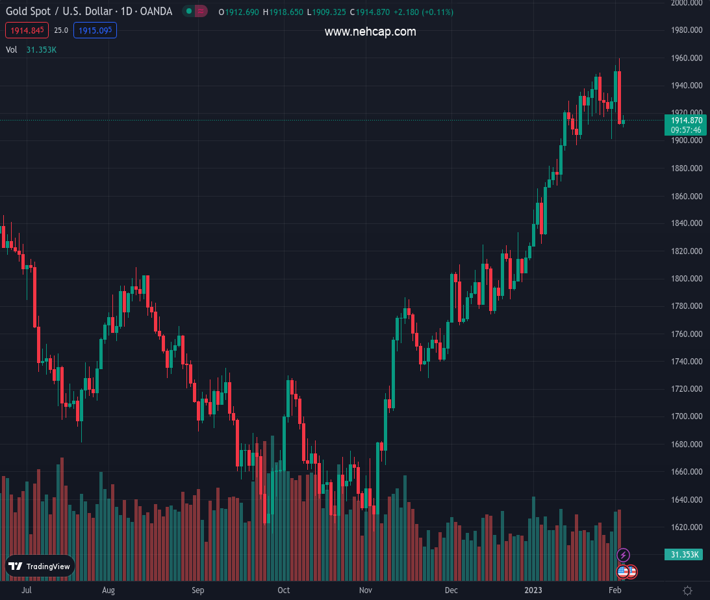Click the purple lightning bolt event marker

[x=624, y=555]
